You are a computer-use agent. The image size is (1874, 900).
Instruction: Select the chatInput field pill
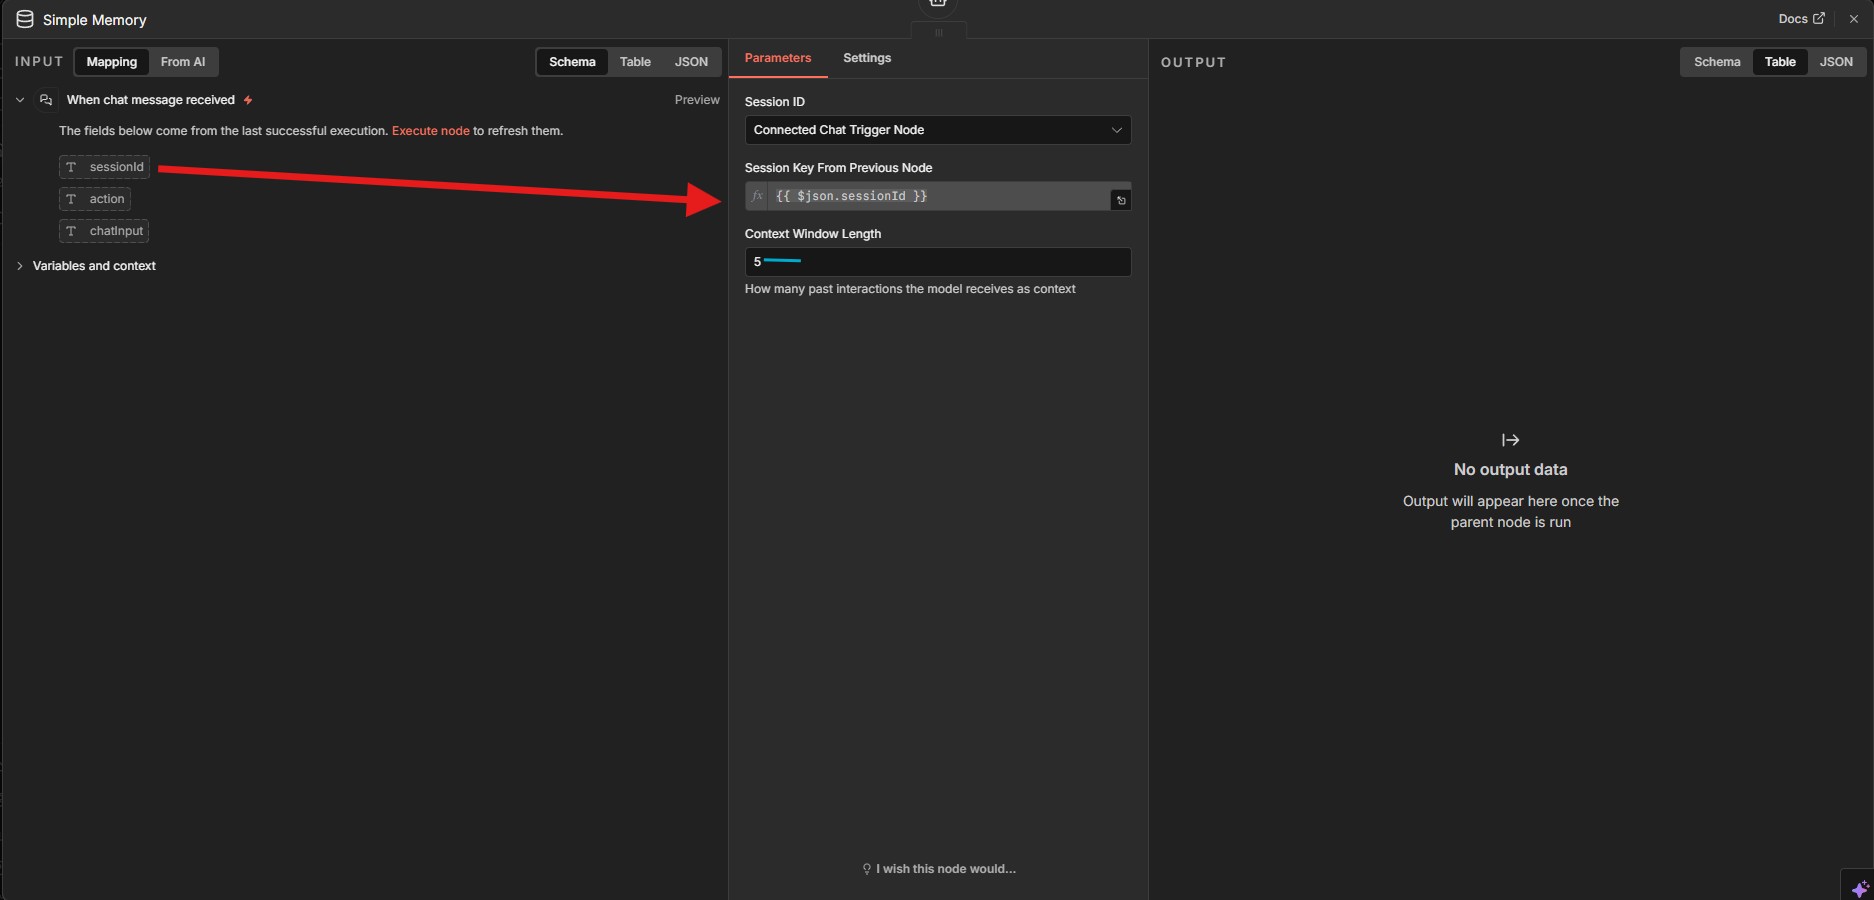[x=104, y=231]
